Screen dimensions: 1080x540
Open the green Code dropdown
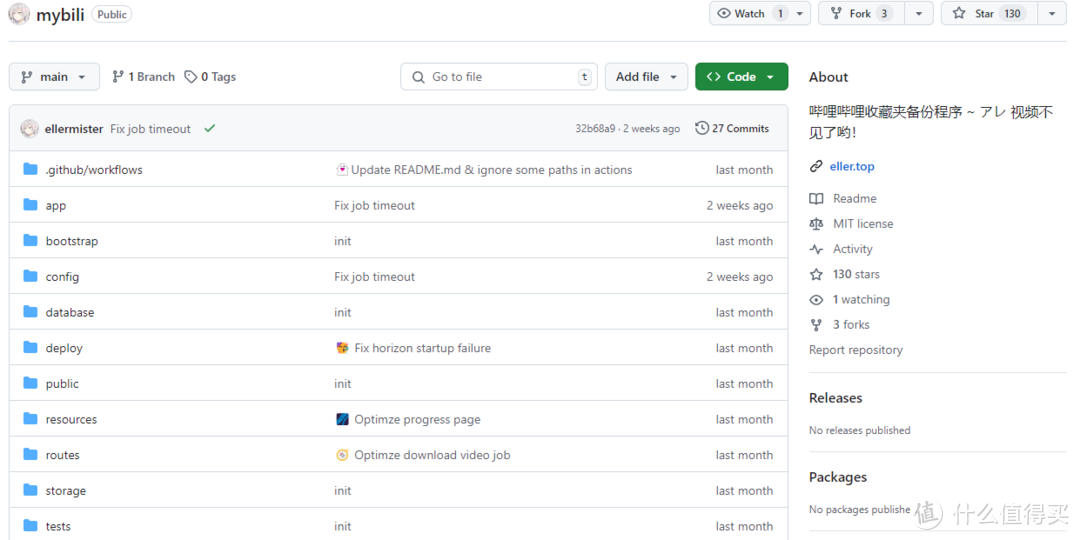click(x=741, y=77)
